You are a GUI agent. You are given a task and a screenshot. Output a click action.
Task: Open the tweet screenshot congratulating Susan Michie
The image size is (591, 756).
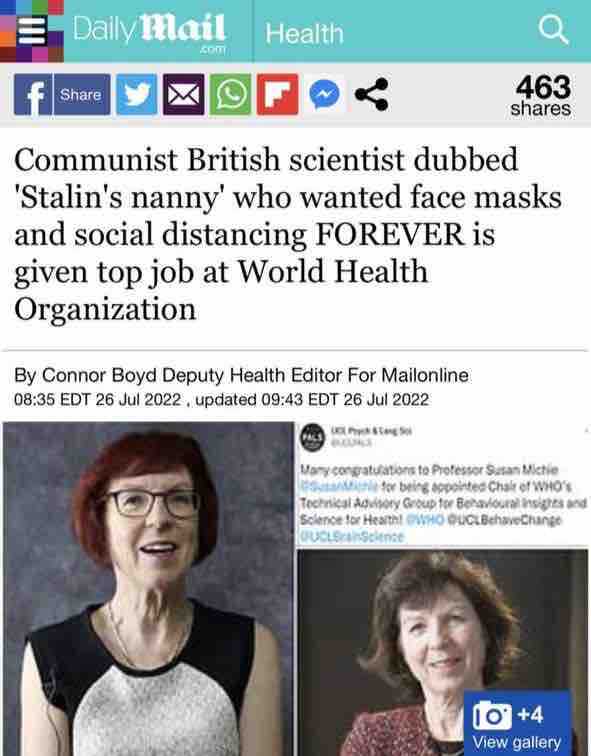coord(443,484)
